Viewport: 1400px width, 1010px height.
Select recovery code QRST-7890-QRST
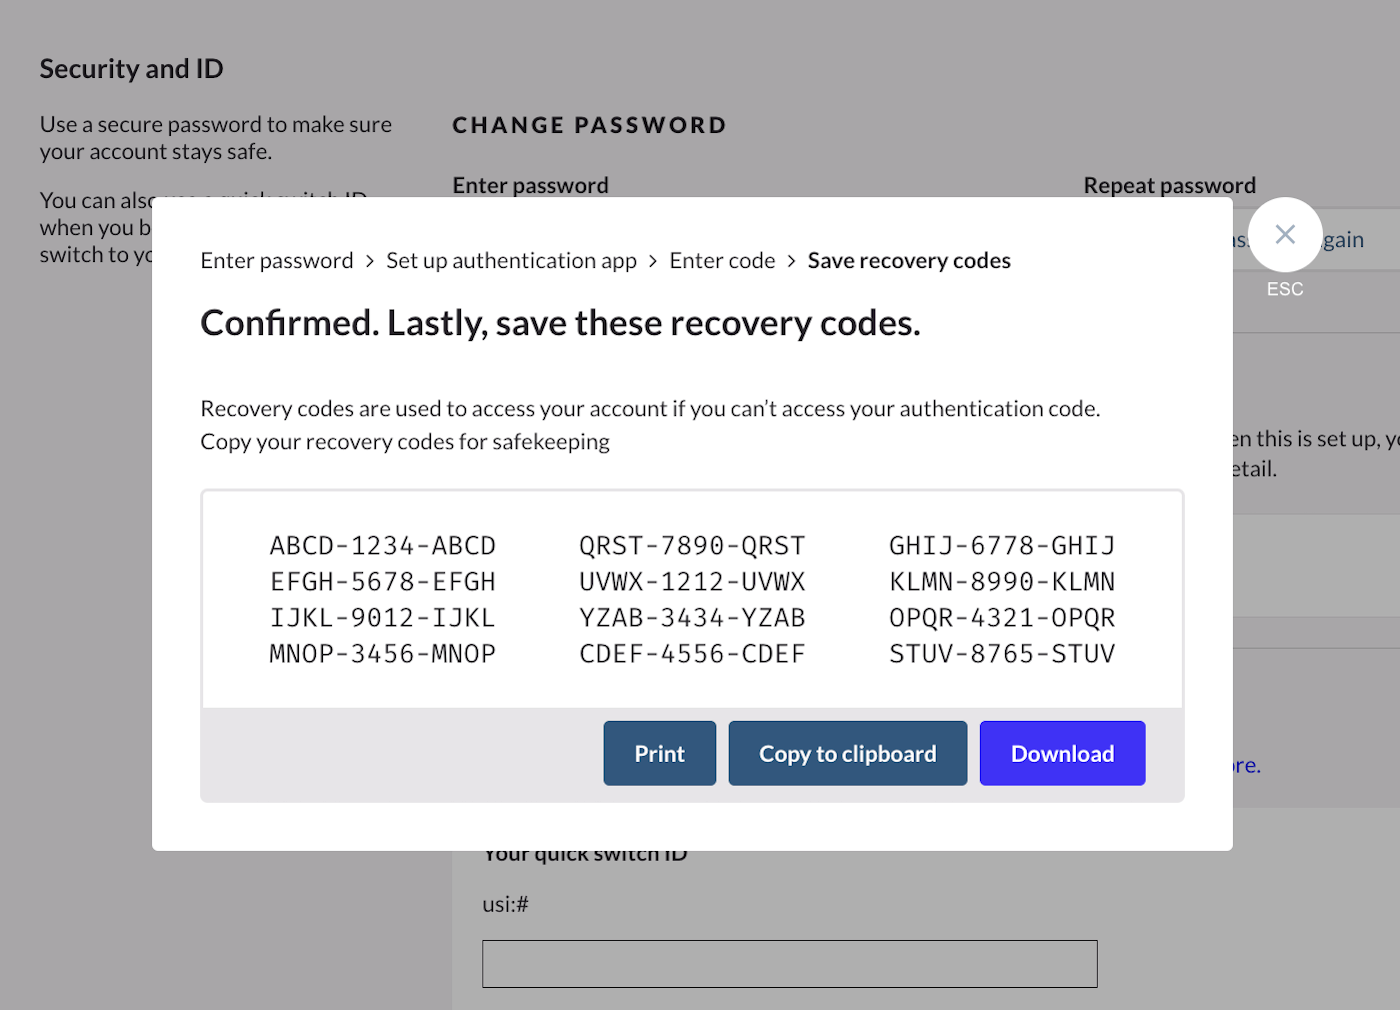click(692, 546)
